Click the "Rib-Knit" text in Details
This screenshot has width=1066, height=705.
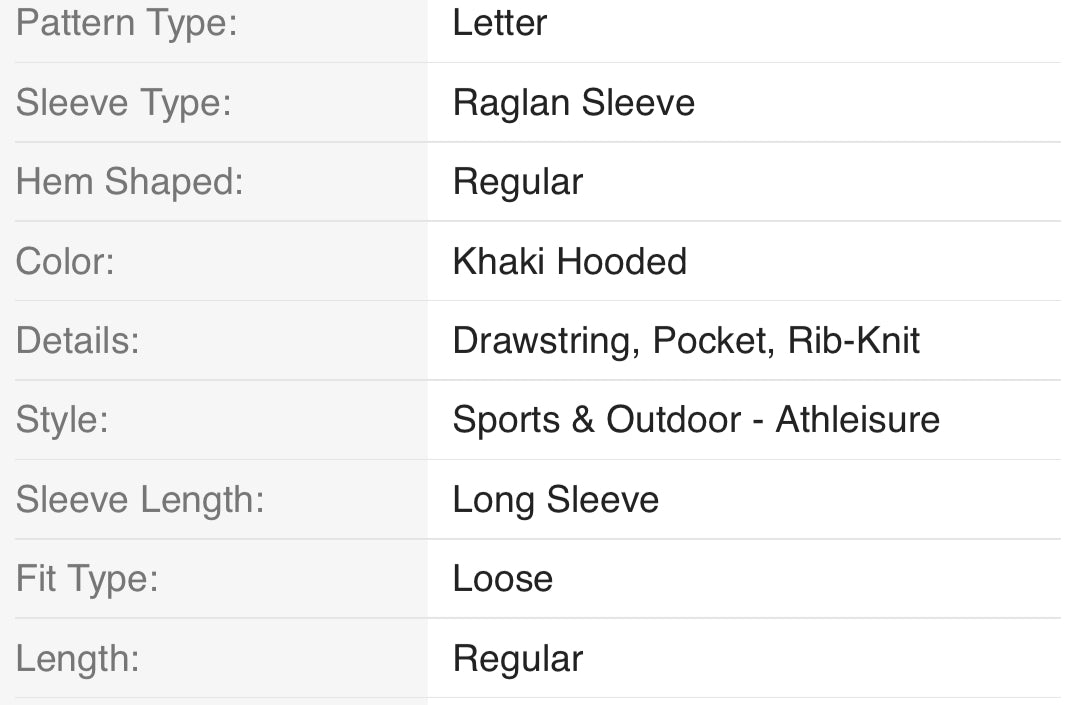point(853,341)
